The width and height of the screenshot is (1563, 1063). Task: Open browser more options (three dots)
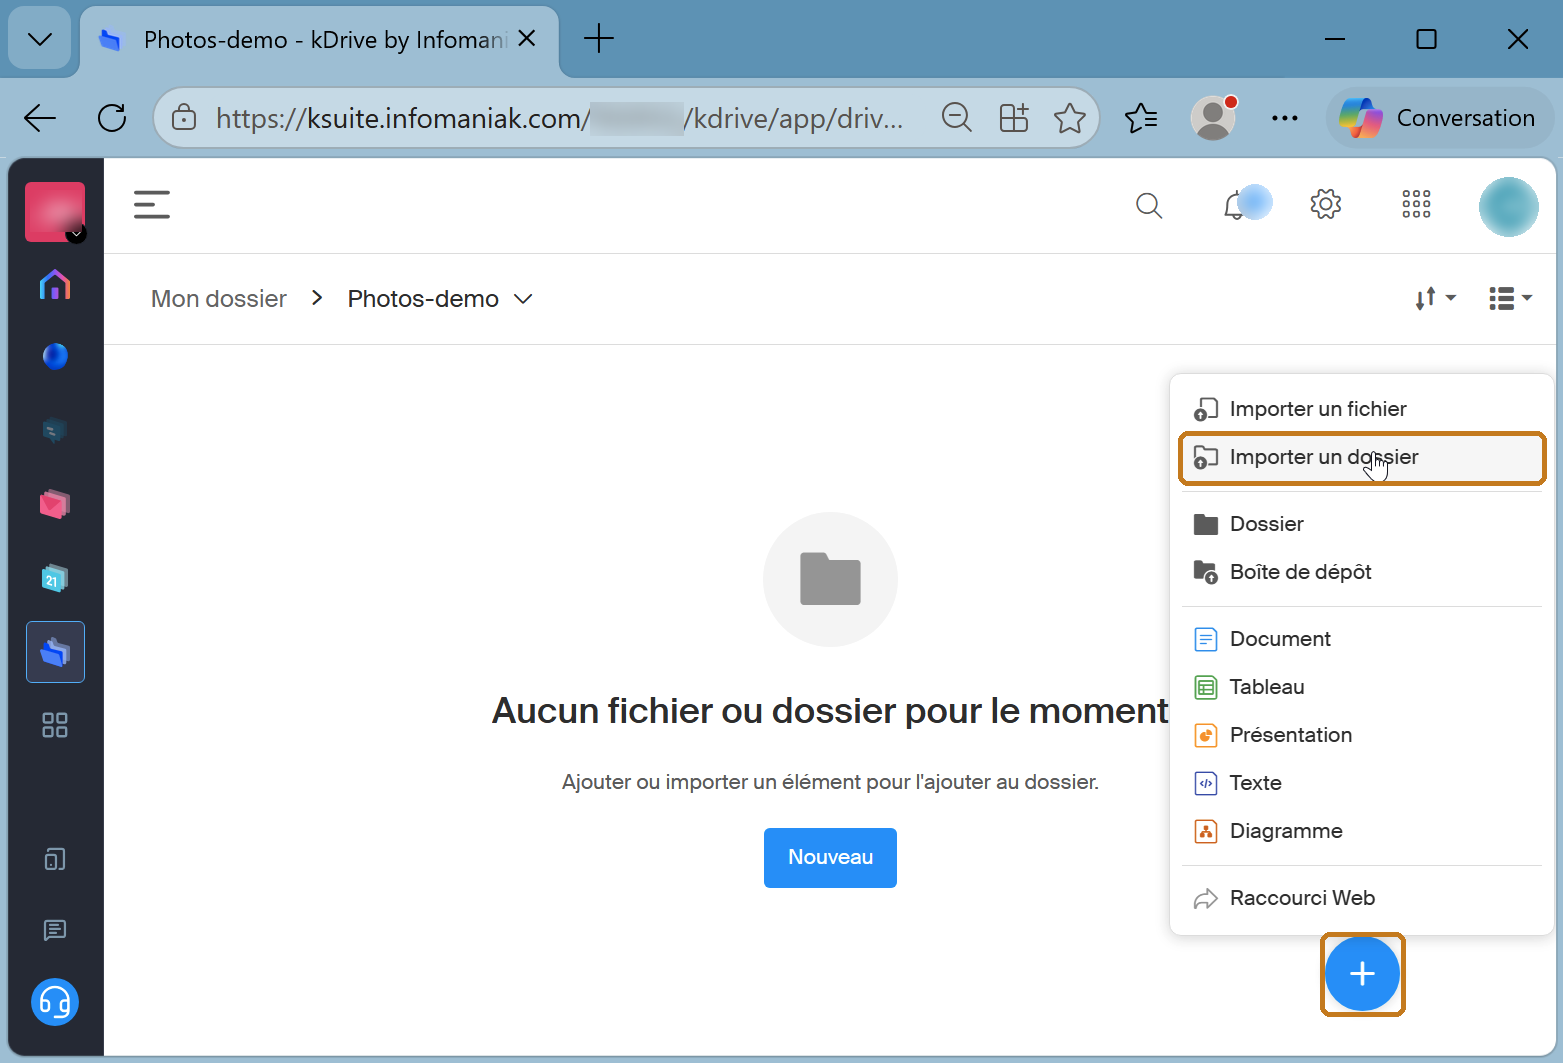pos(1285,118)
